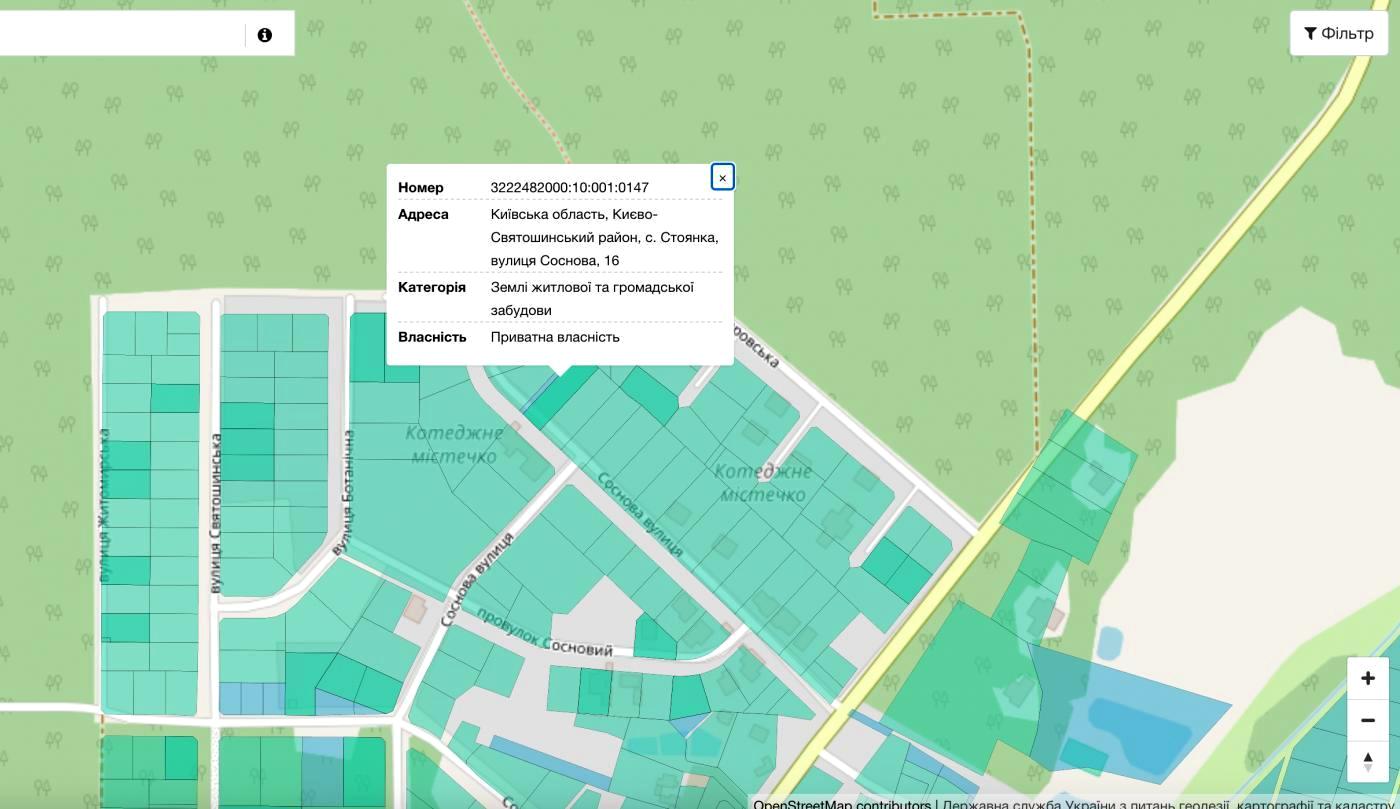
Task: Close the parcel information popup
Action: click(x=722, y=177)
